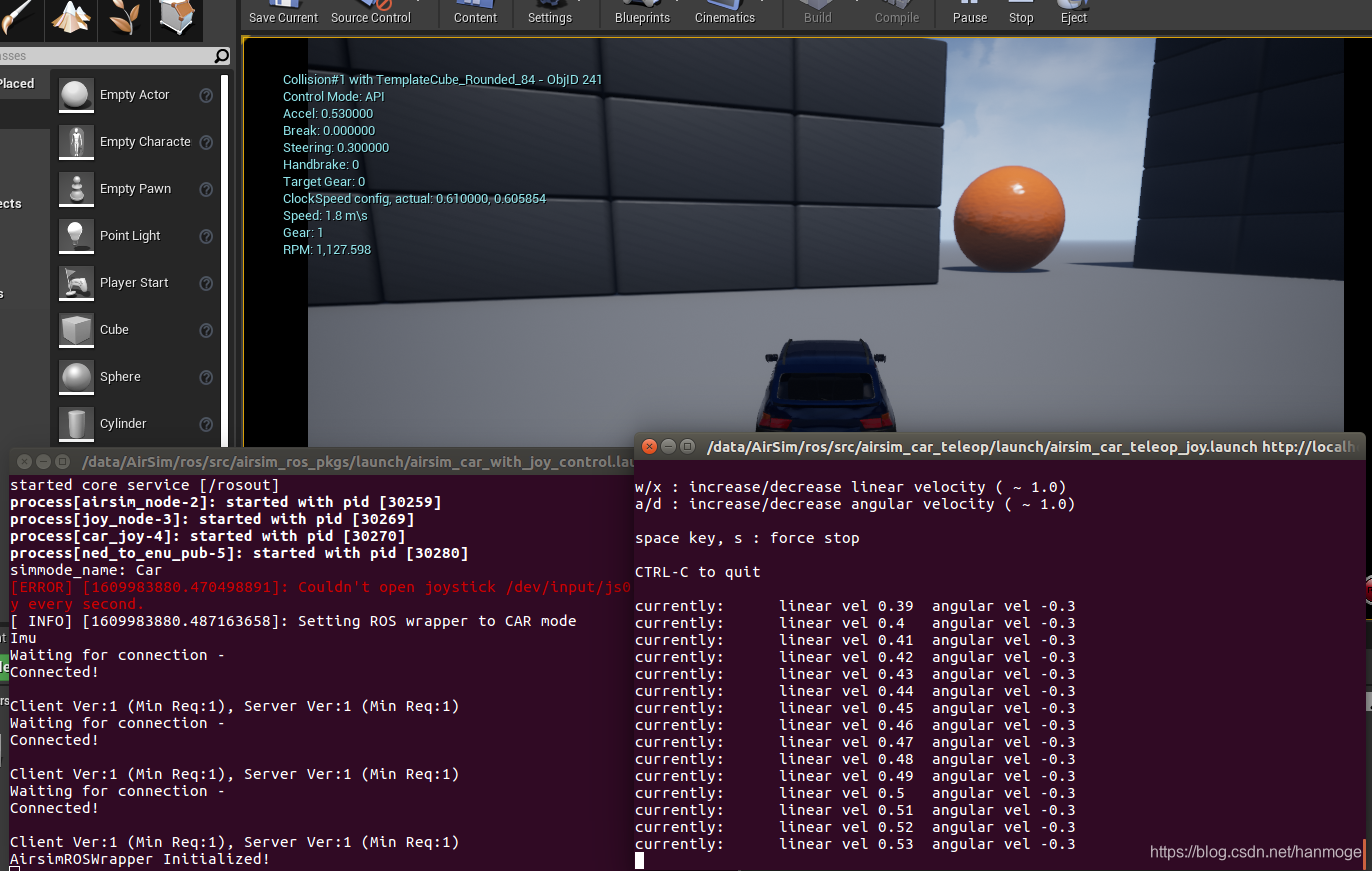
Task: Open help for Cube
Action: point(206,331)
